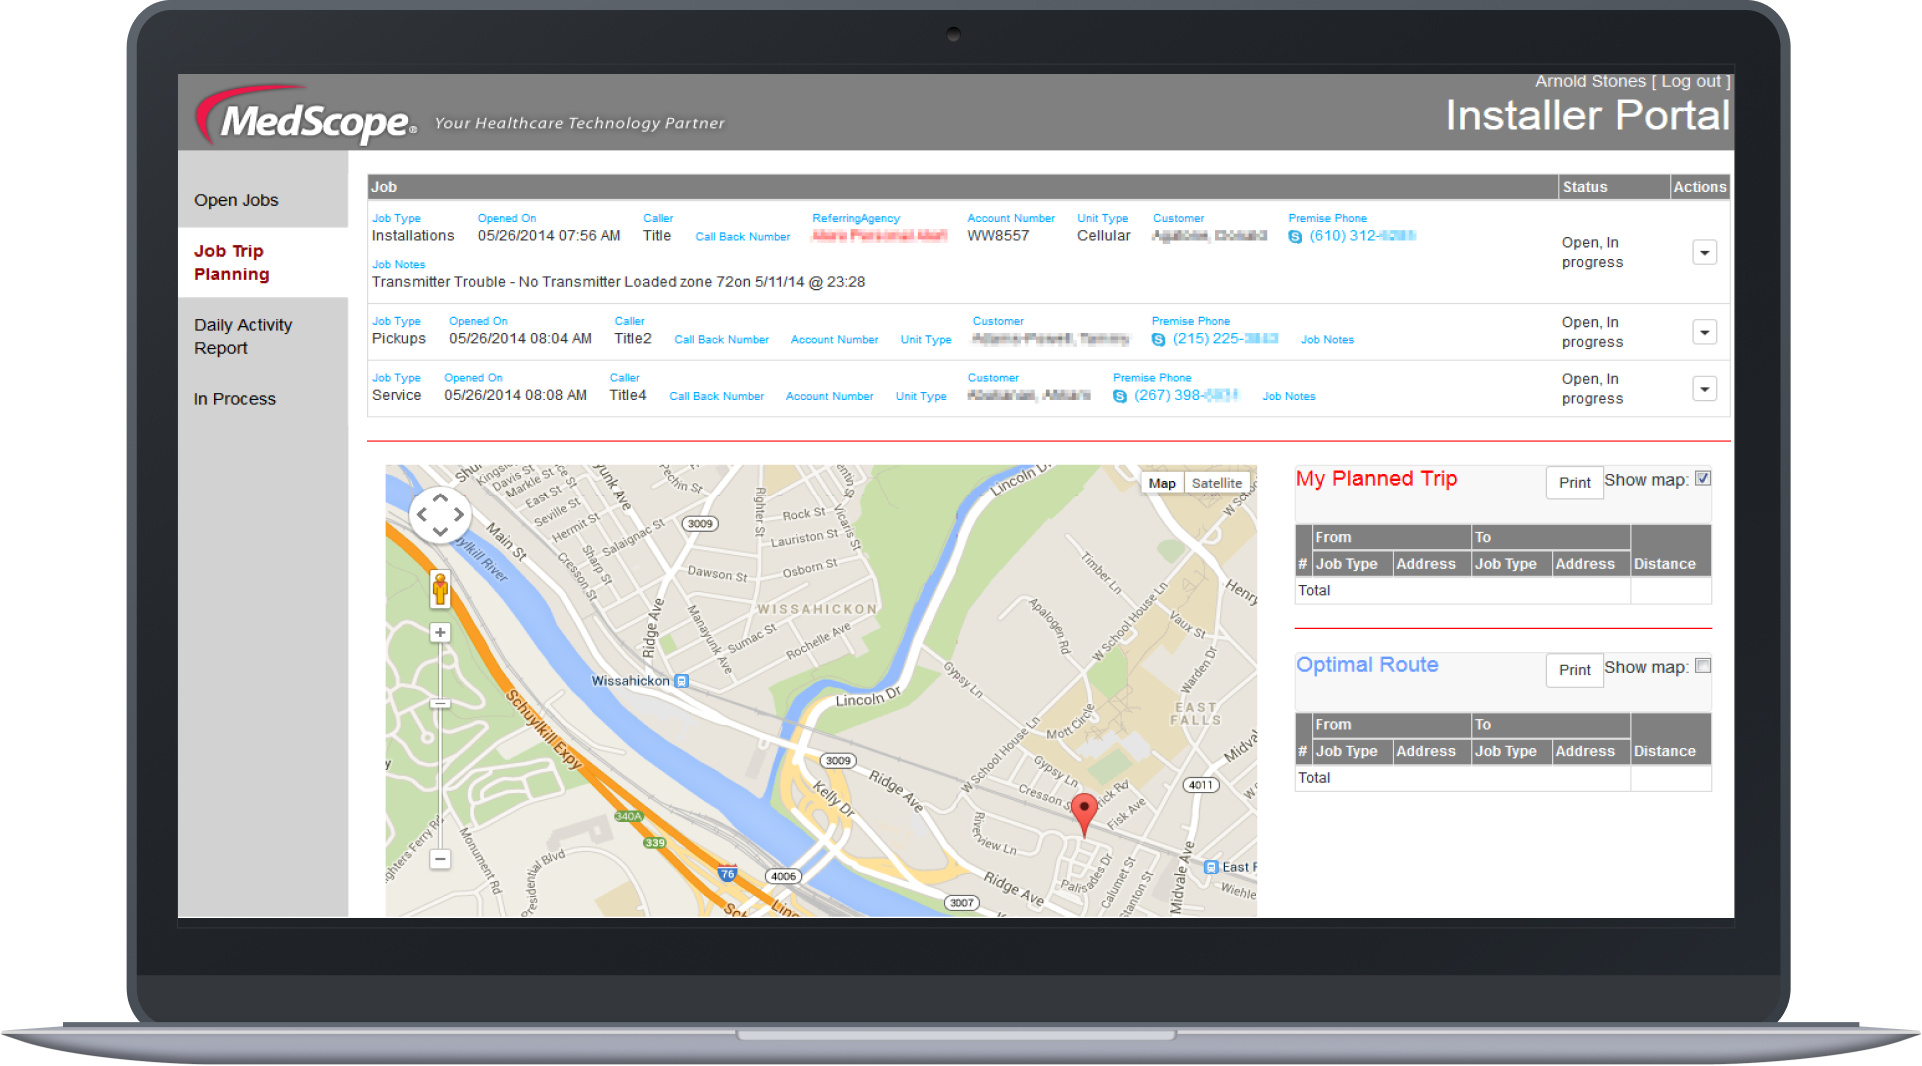Click the Skype icon beside the (267) 398 phone

[x=1120, y=397]
